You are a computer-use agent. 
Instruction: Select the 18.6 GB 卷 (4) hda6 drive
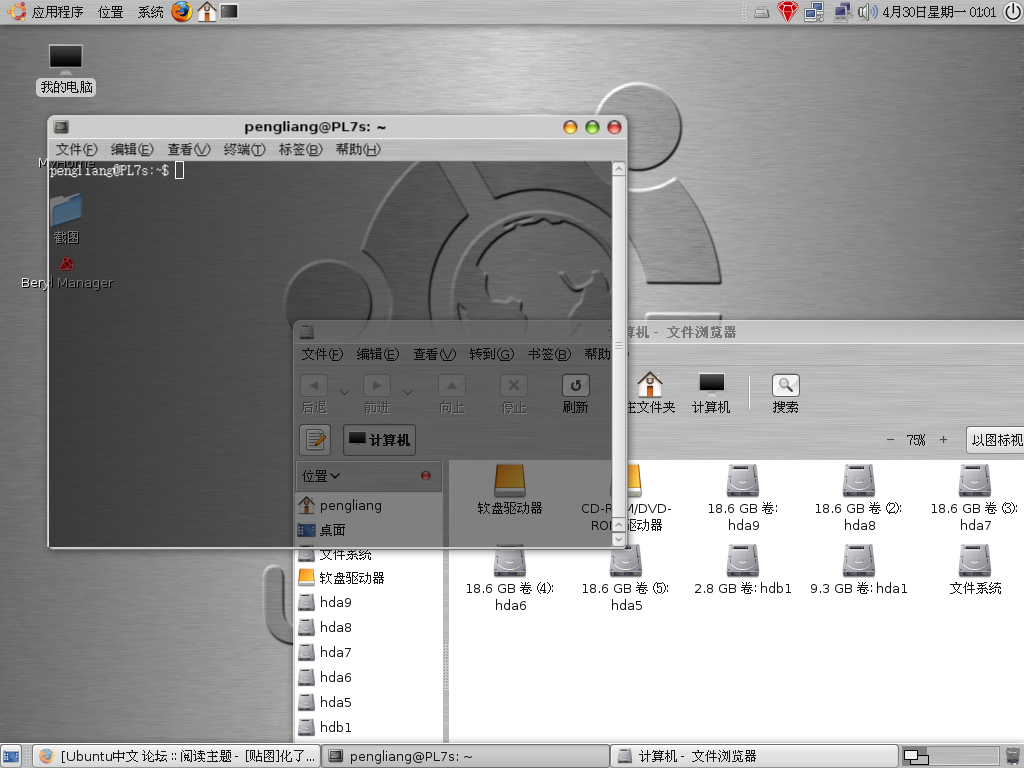[510, 578]
